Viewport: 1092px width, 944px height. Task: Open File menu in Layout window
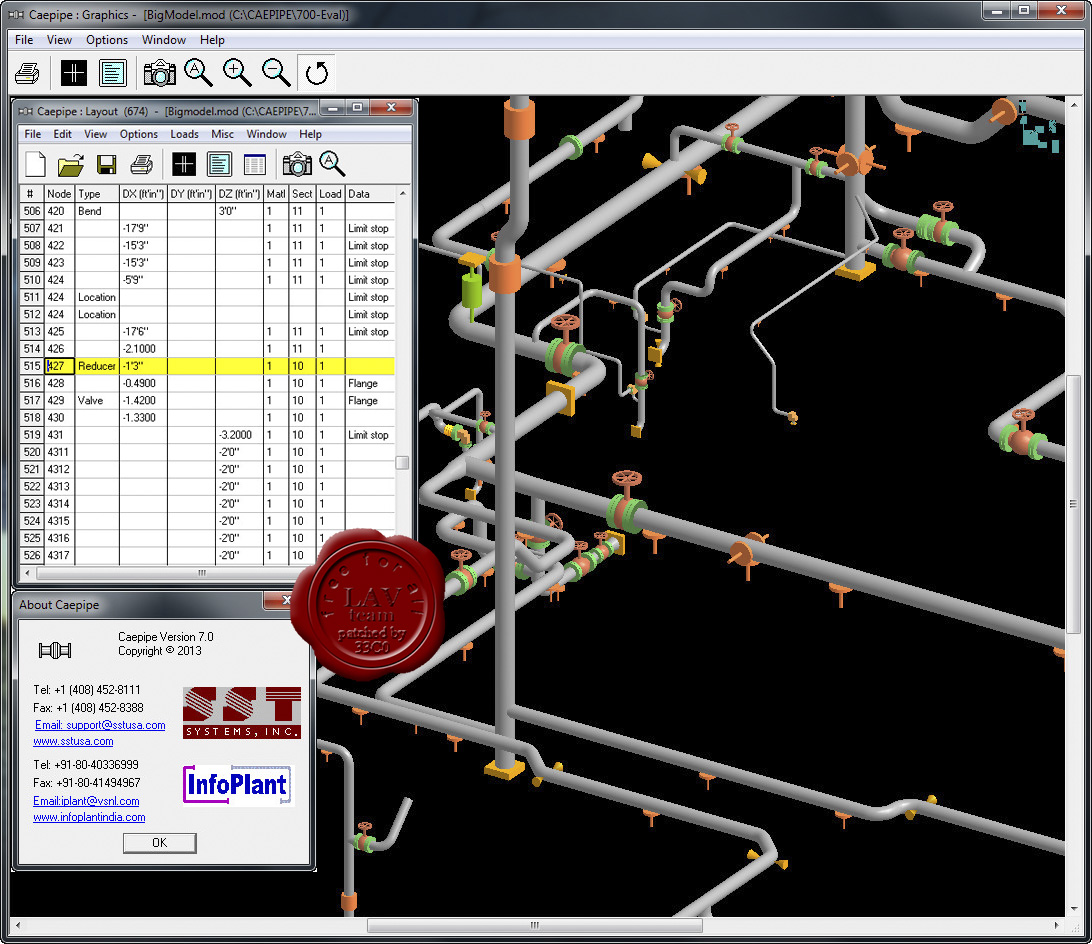(33, 134)
